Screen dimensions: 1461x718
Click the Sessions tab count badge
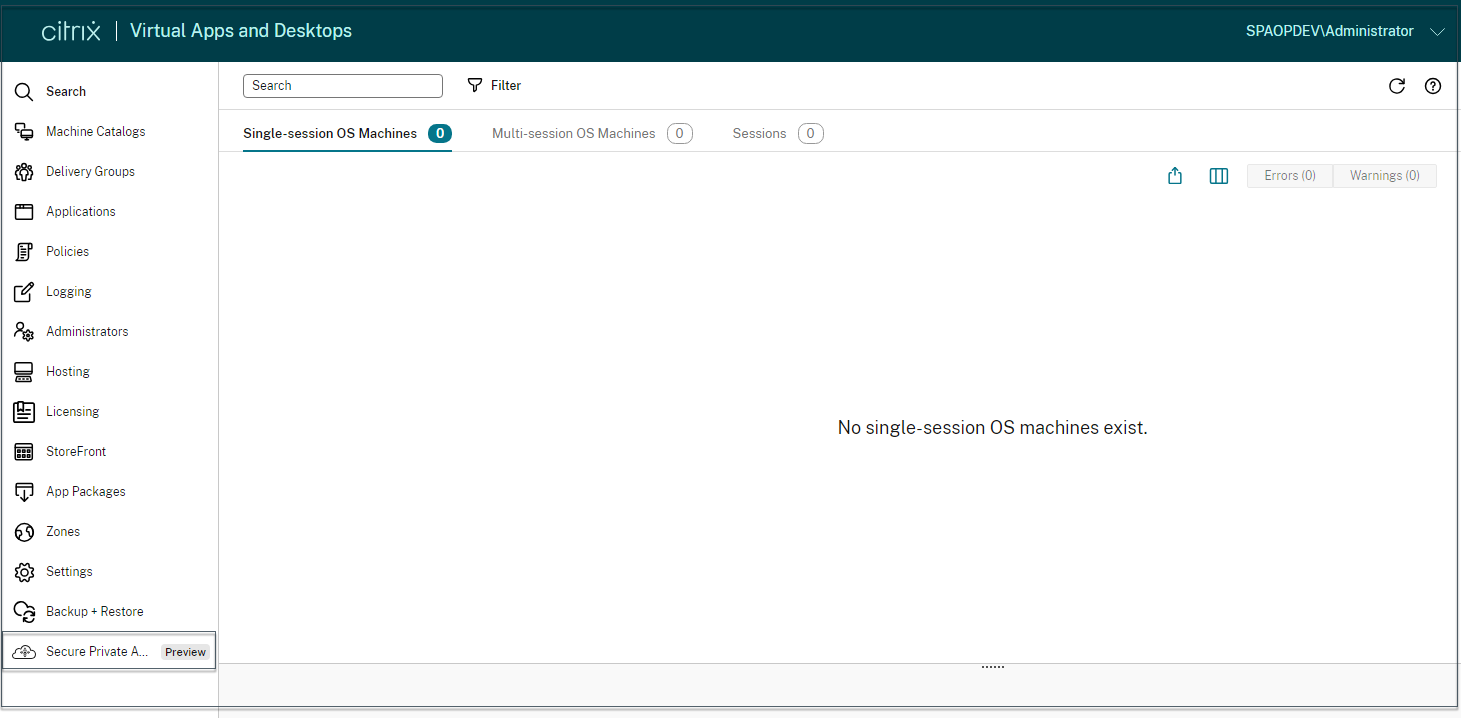click(x=811, y=133)
